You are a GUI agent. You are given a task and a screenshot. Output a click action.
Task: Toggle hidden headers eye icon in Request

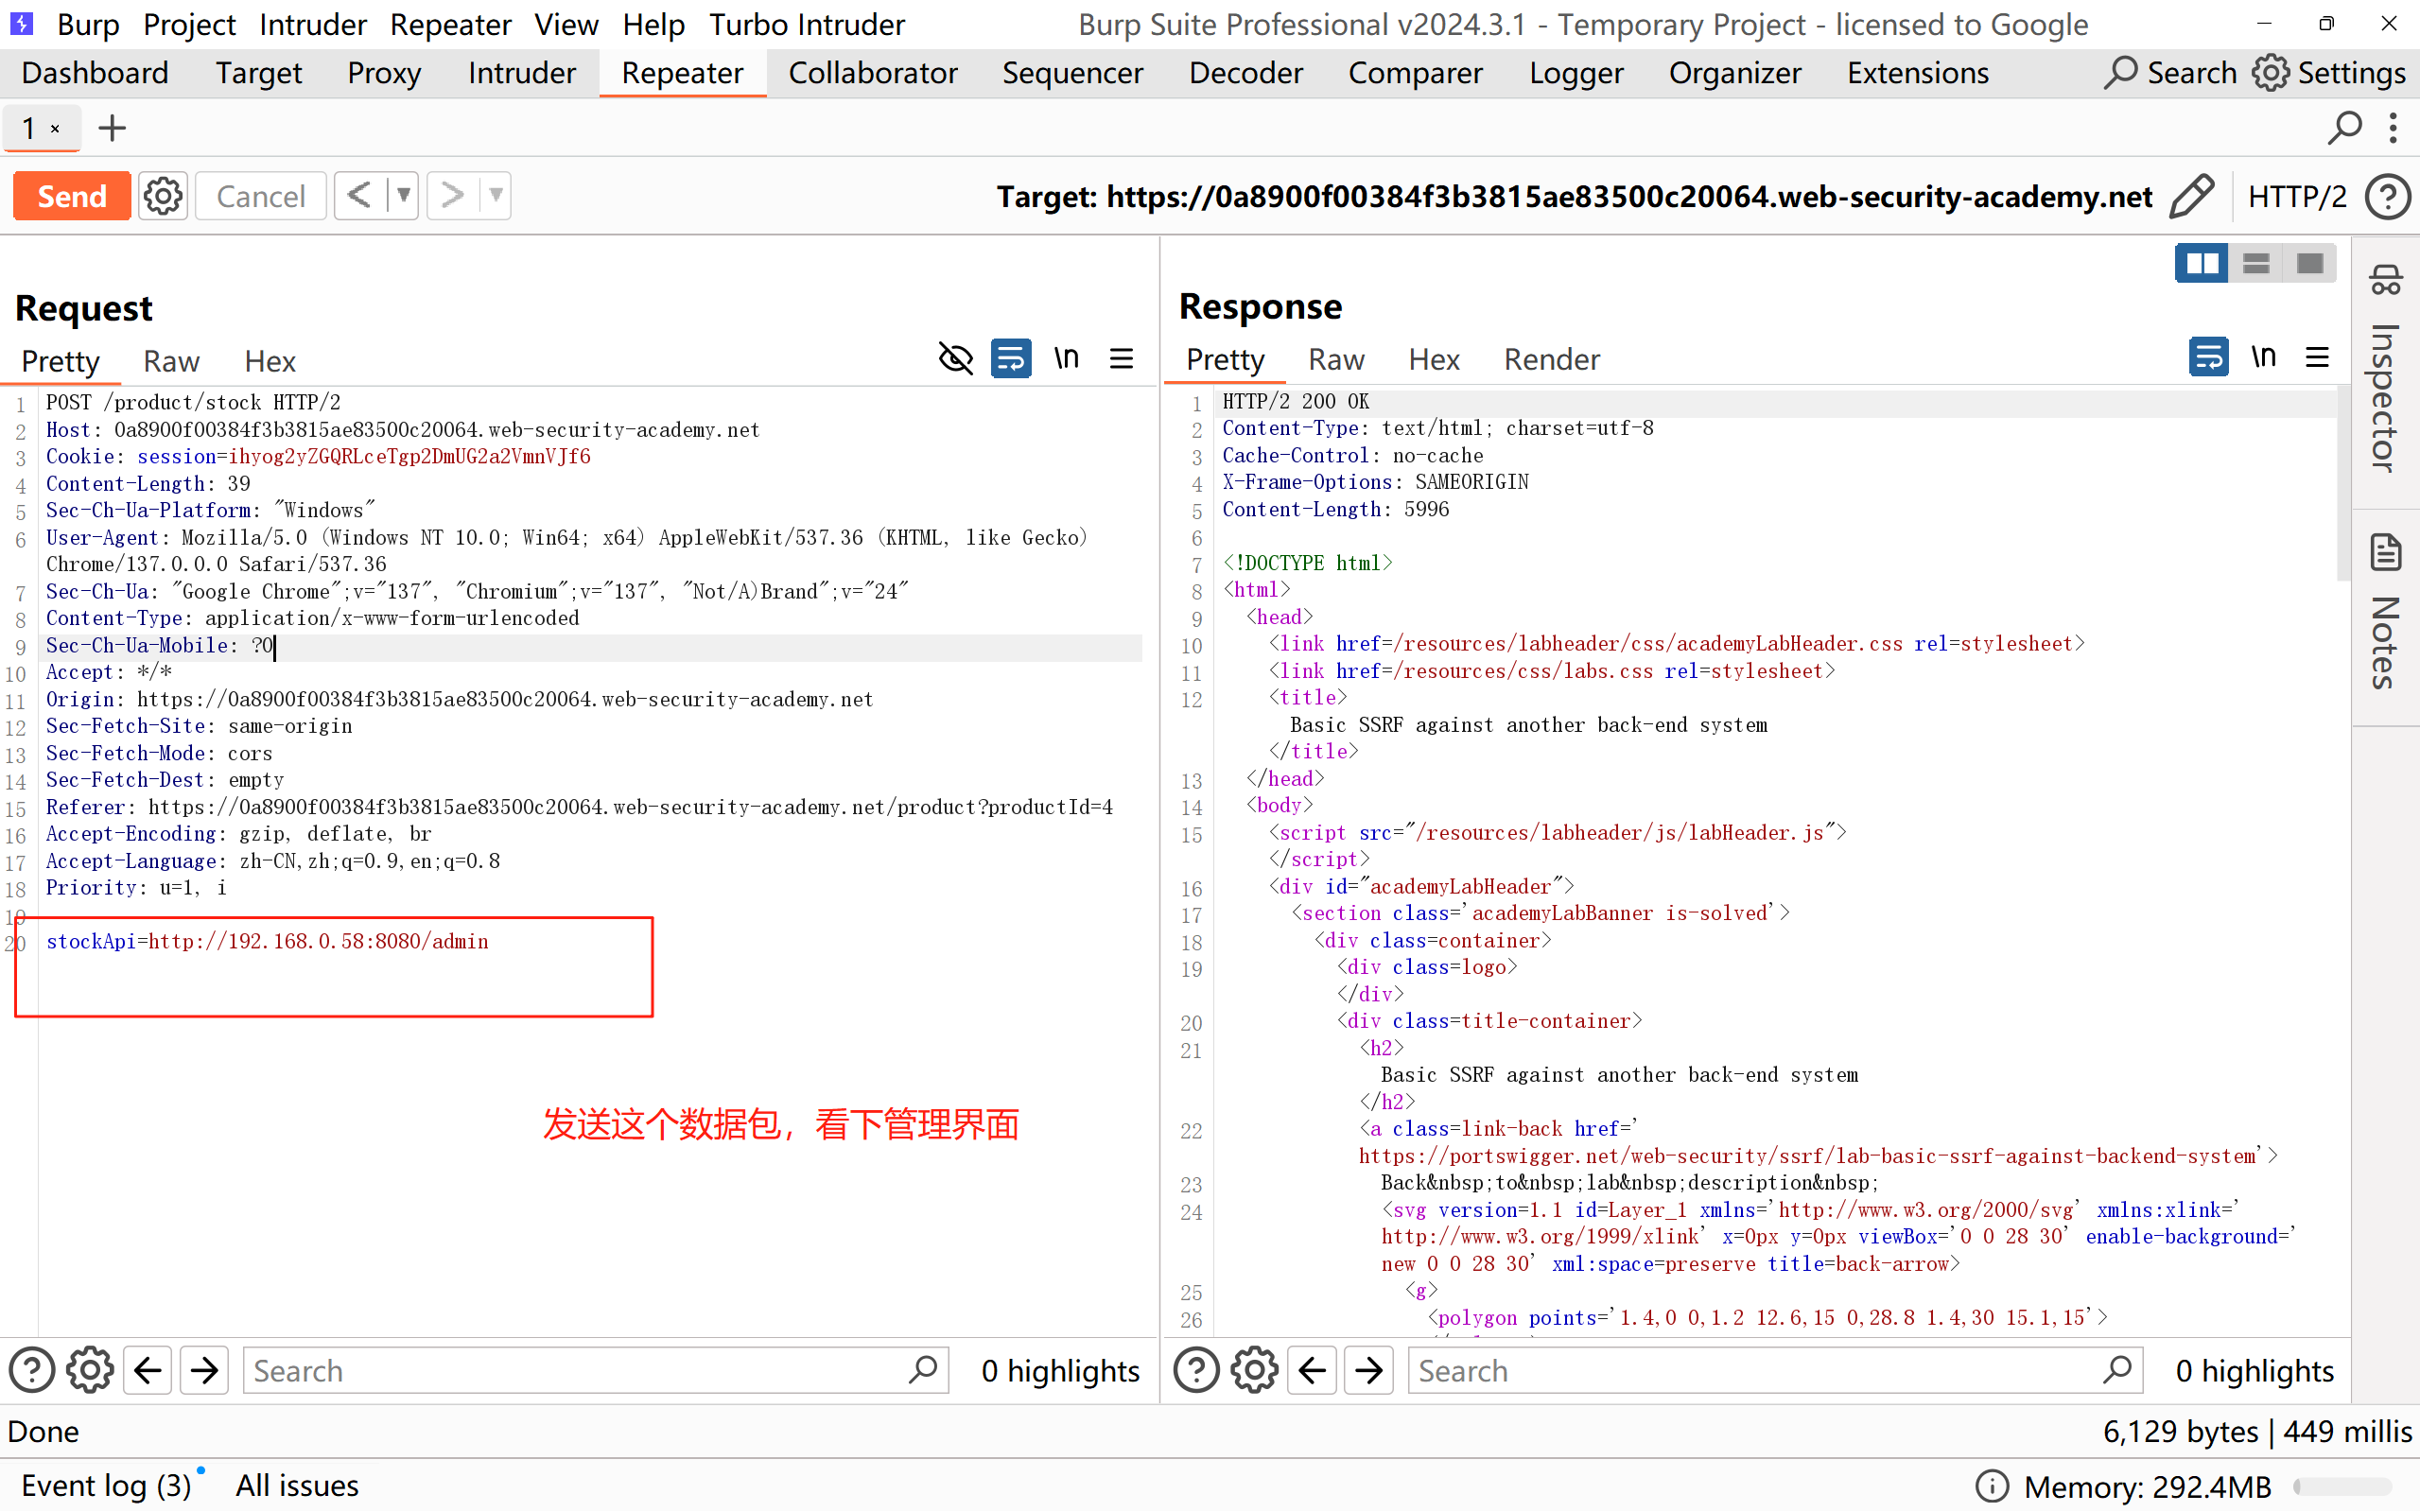point(955,359)
